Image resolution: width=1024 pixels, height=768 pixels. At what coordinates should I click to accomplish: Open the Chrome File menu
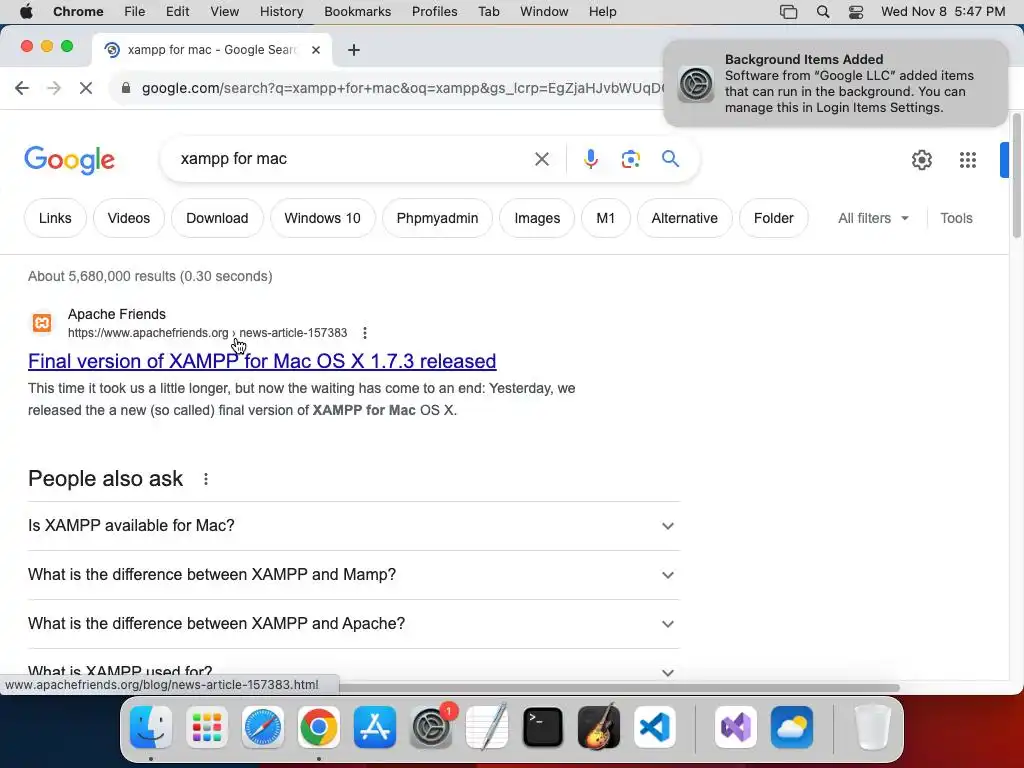pos(135,12)
